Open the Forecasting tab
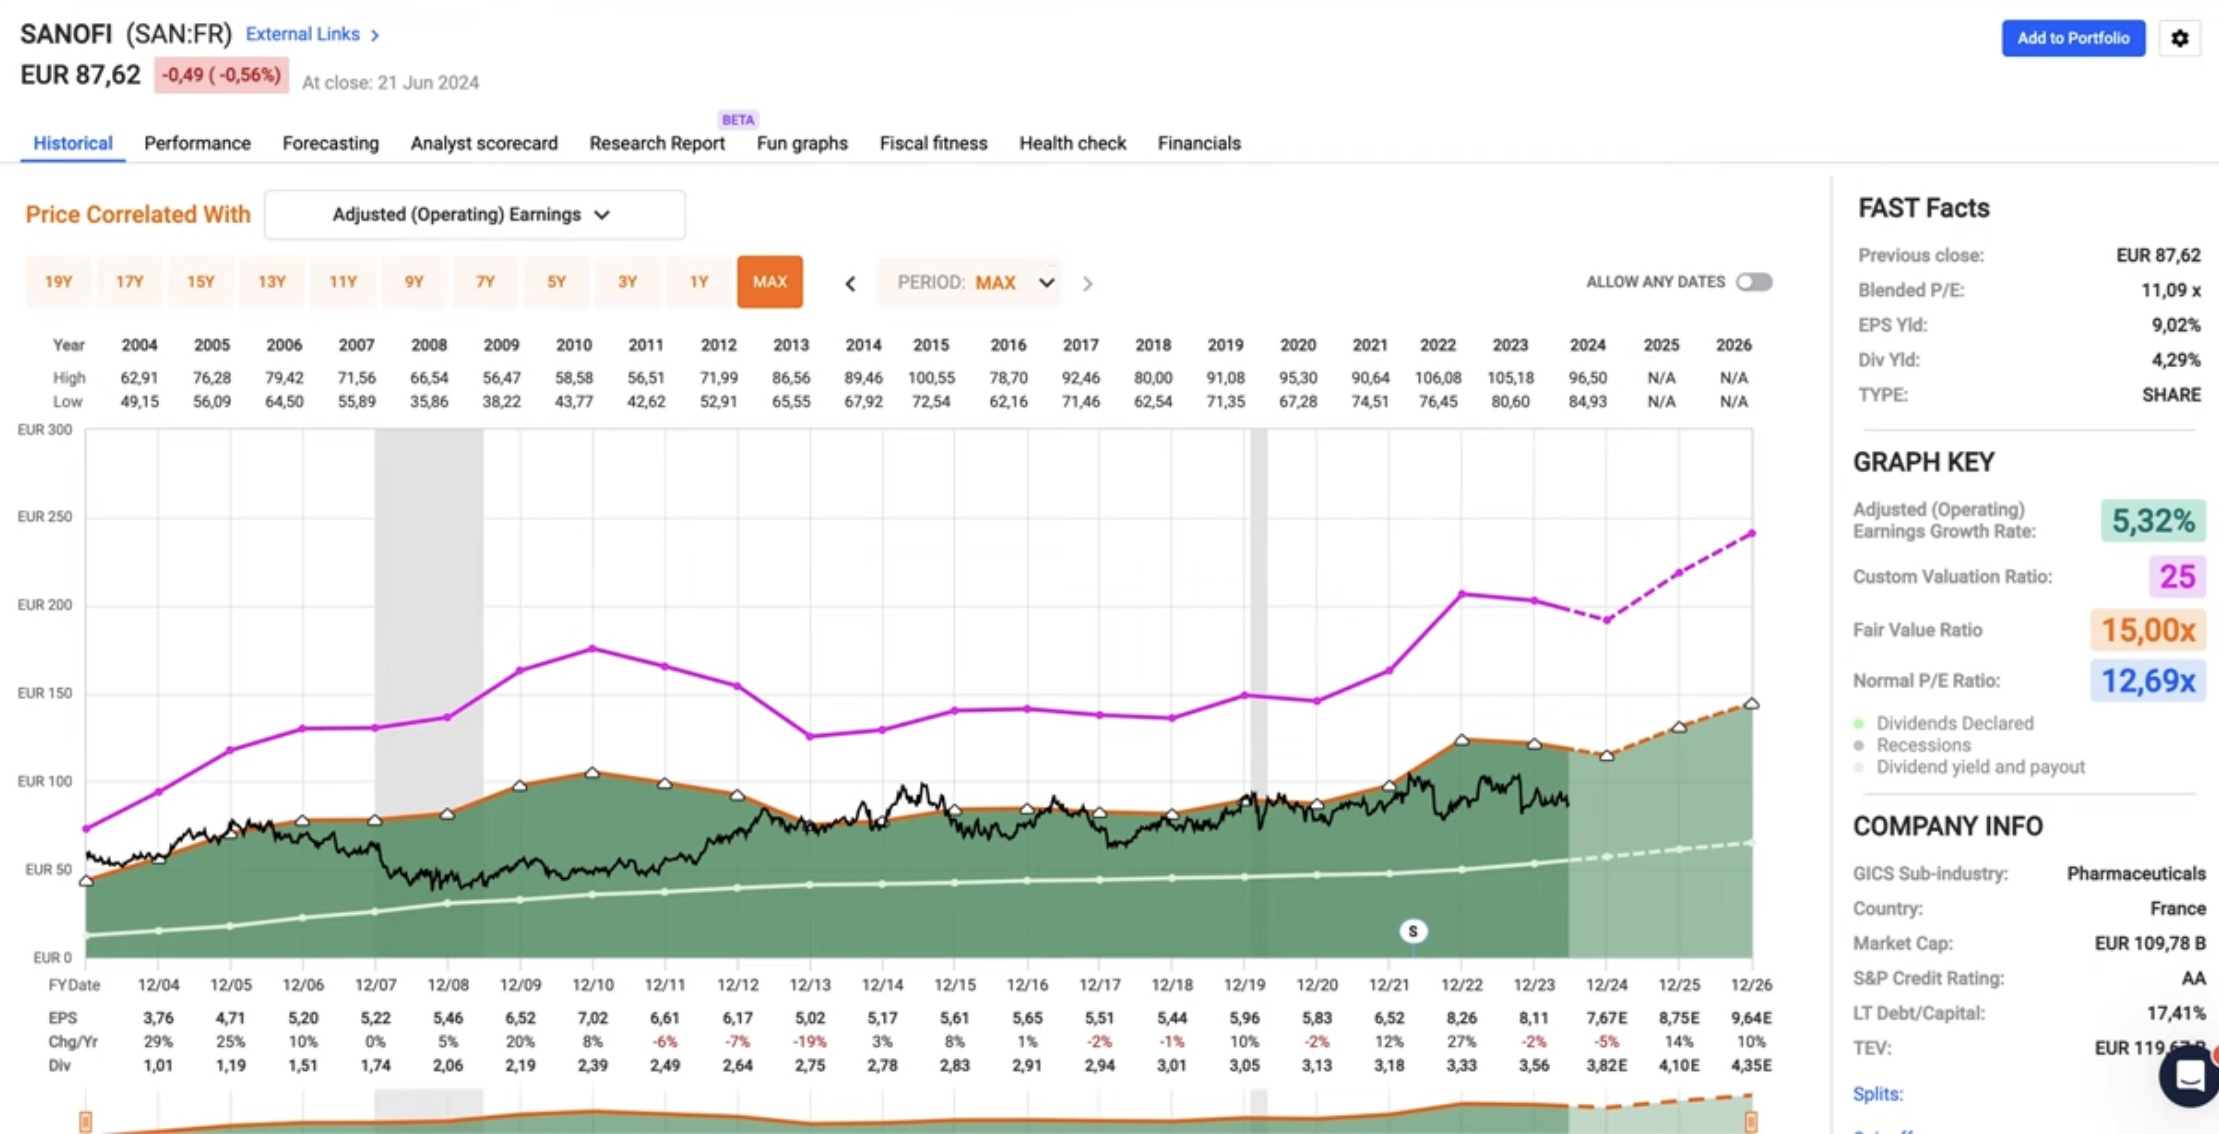 [330, 143]
